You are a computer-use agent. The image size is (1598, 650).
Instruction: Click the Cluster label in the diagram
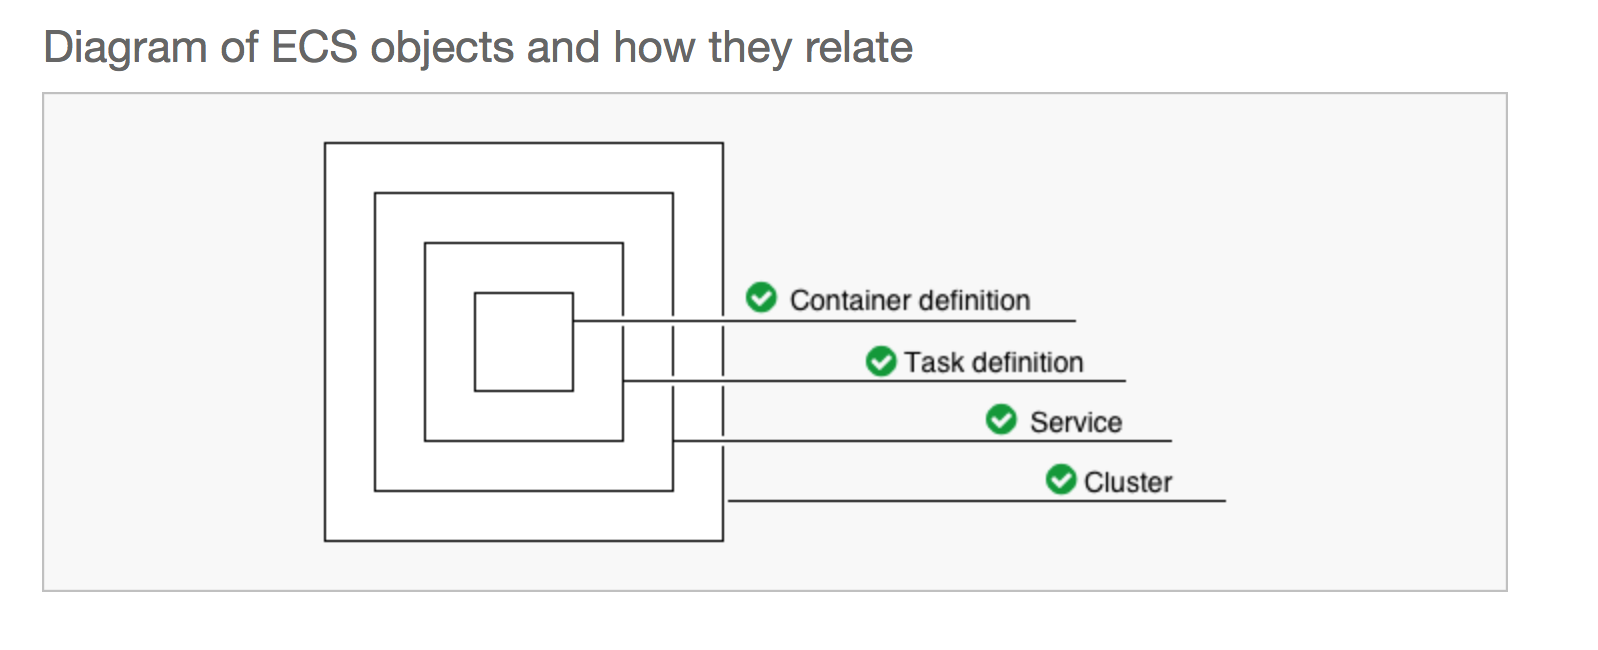1128,482
